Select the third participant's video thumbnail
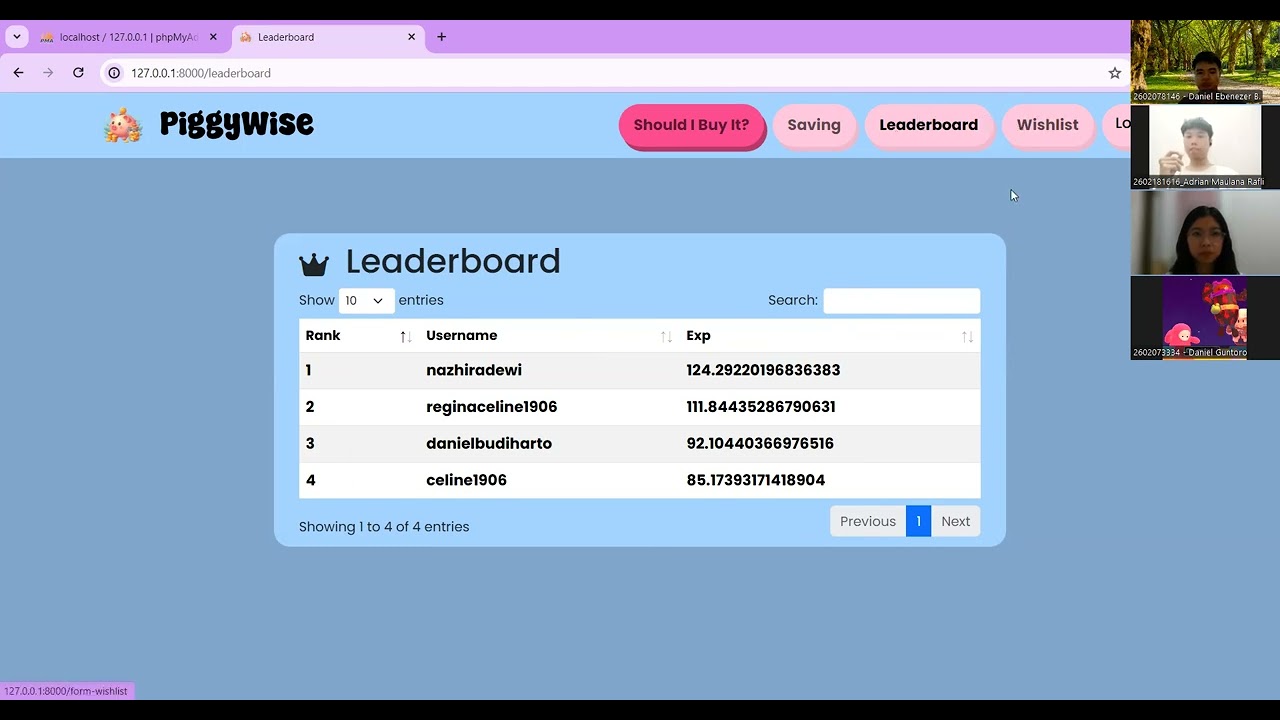 [1205, 232]
